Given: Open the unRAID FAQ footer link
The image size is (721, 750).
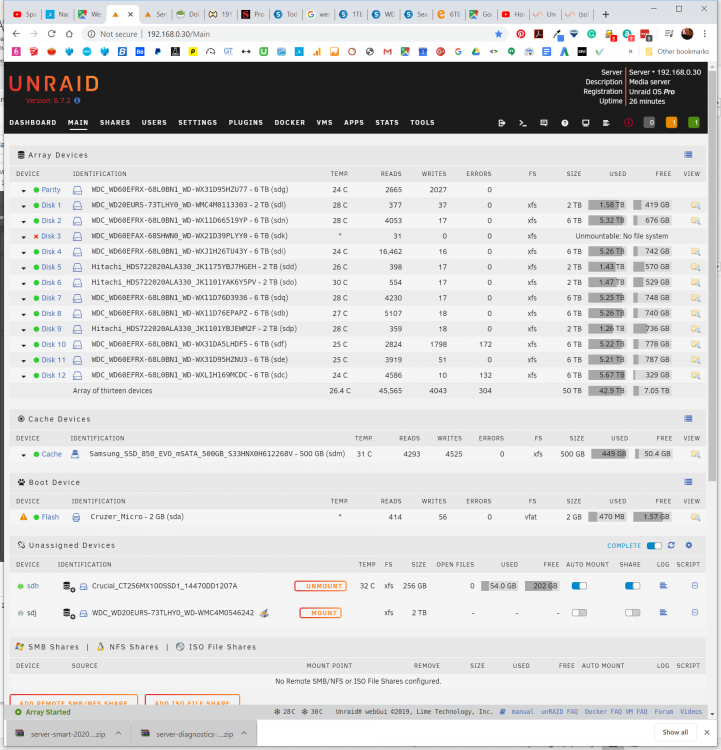Looking at the screenshot, I should click(x=559, y=712).
